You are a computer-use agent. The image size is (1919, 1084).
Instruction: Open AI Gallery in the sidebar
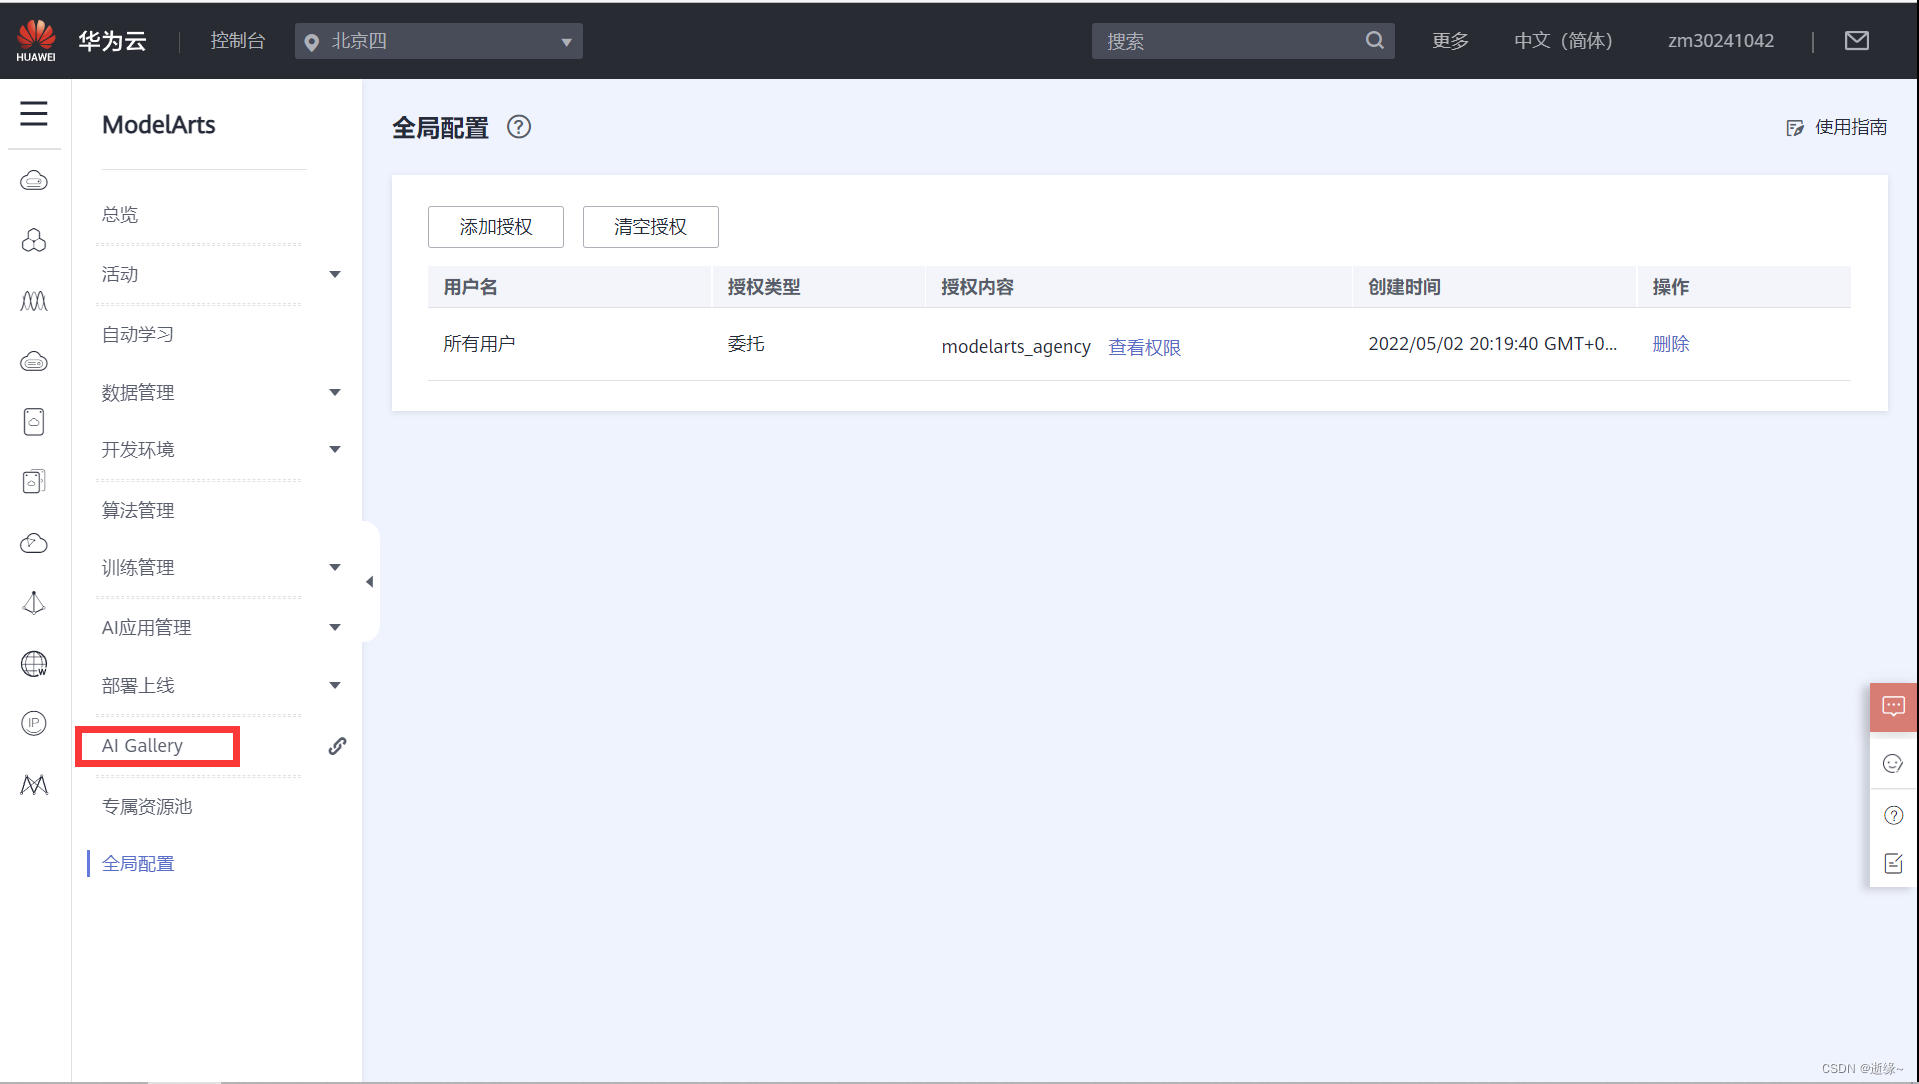pyautogui.click(x=142, y=746)
